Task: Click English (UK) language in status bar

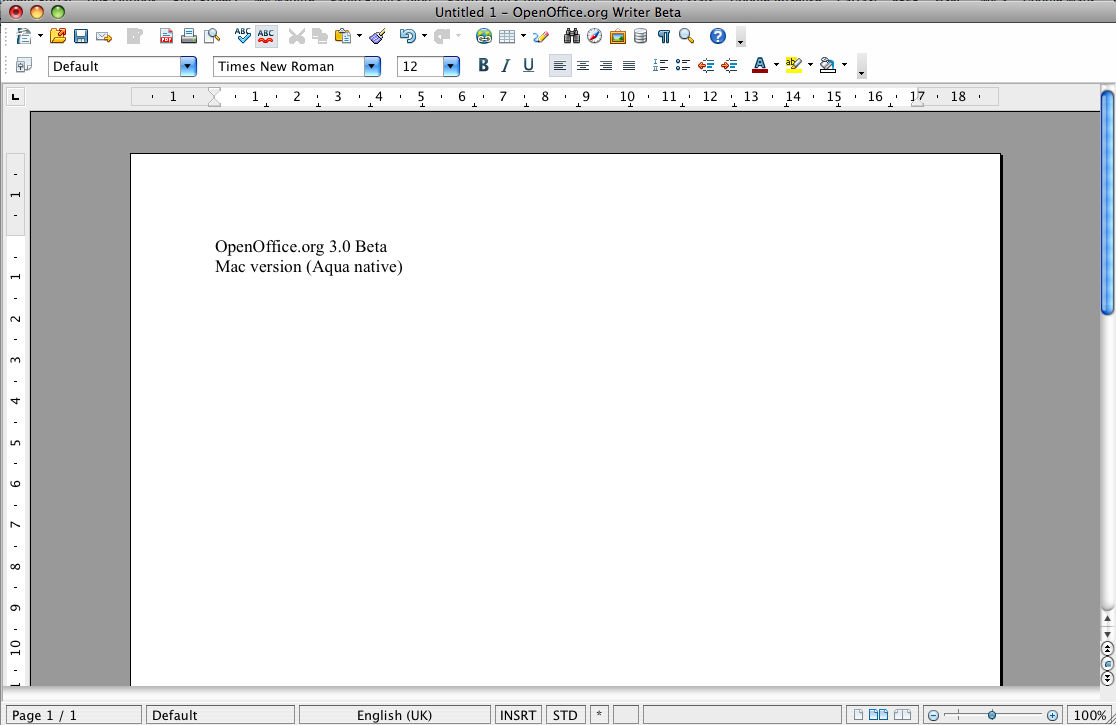Action: click(394, 715)
